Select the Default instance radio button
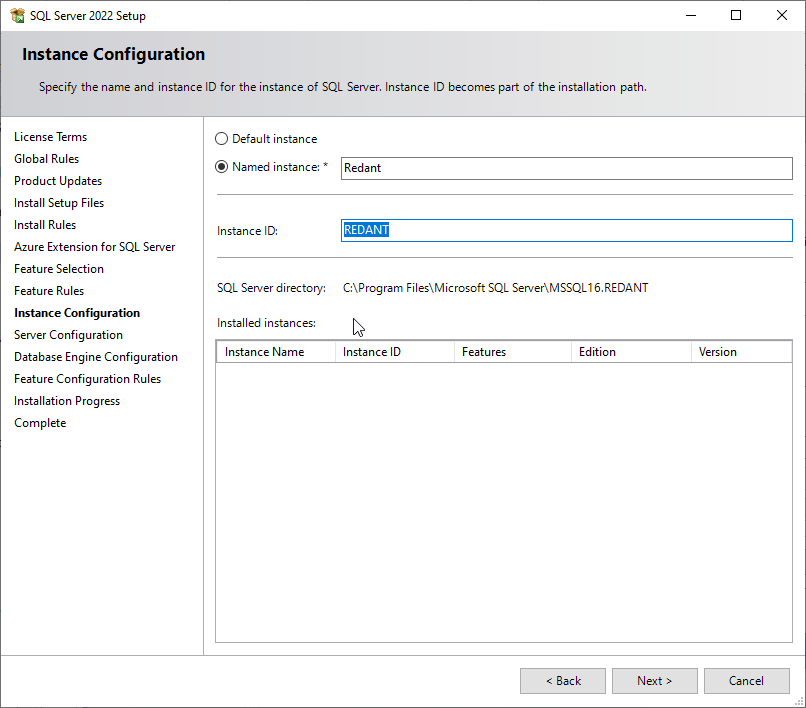 [x=222, y=139]
